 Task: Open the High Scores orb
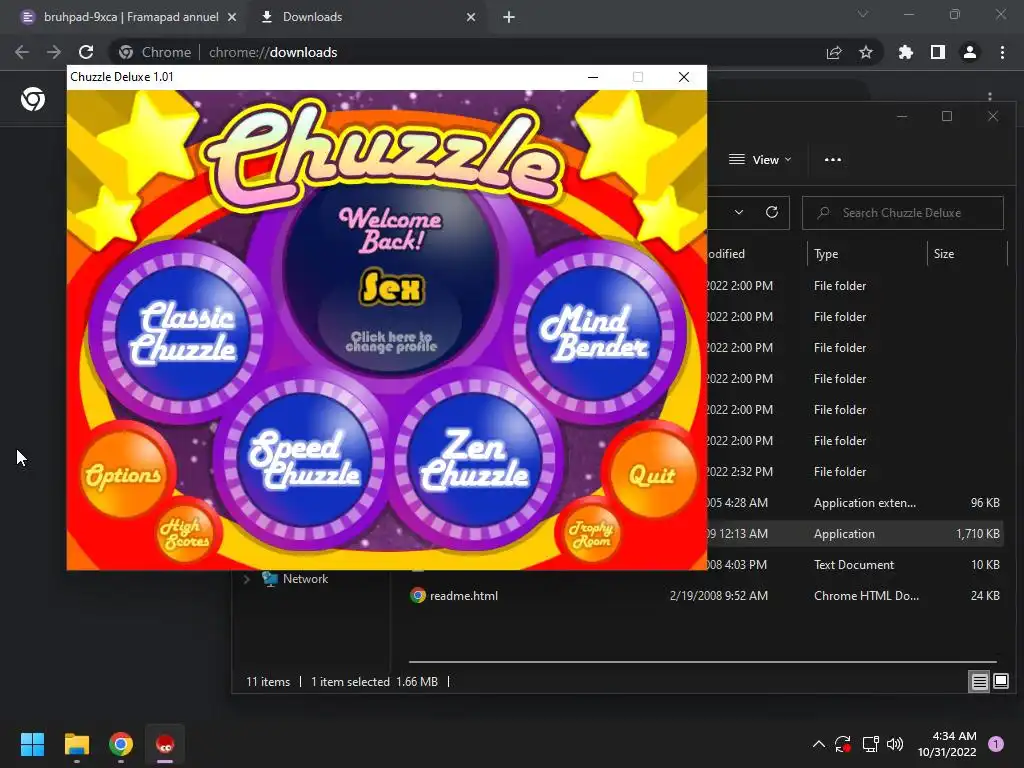(x=186, y=534)
